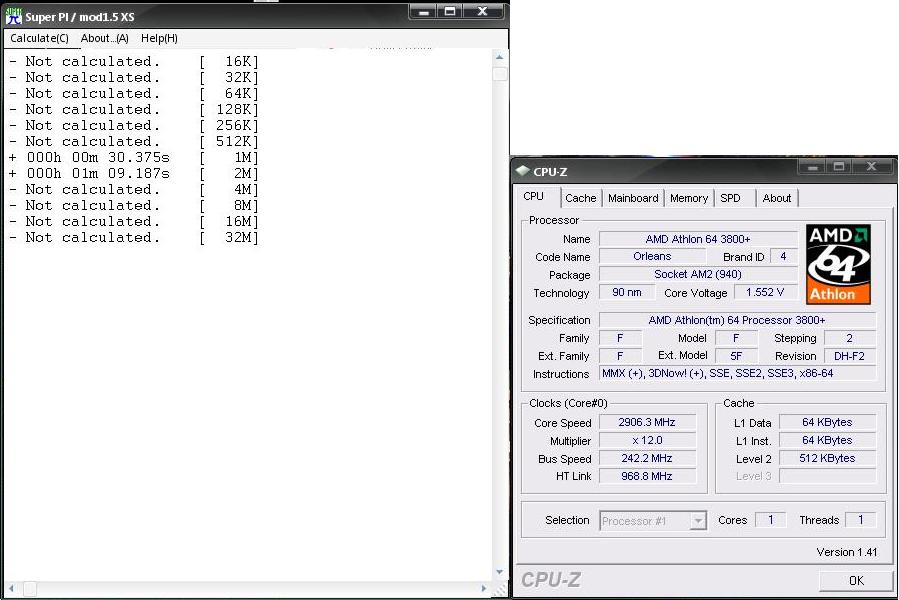Close the Super PI window

(483, 11)
